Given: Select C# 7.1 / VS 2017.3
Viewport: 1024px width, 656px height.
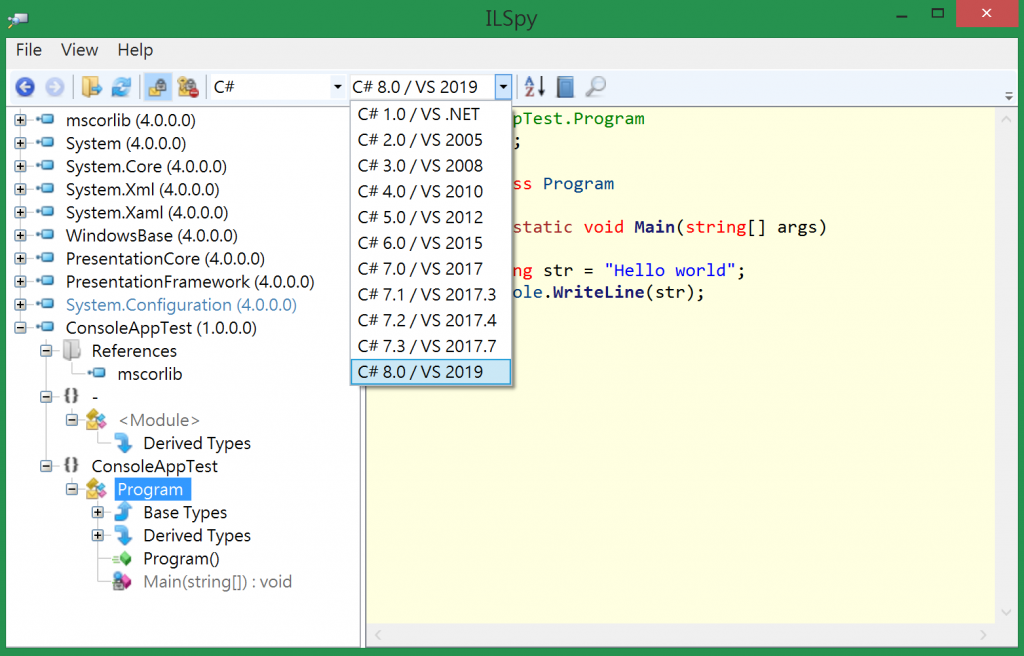Looking at the screenshot, I should pos(431,295).
